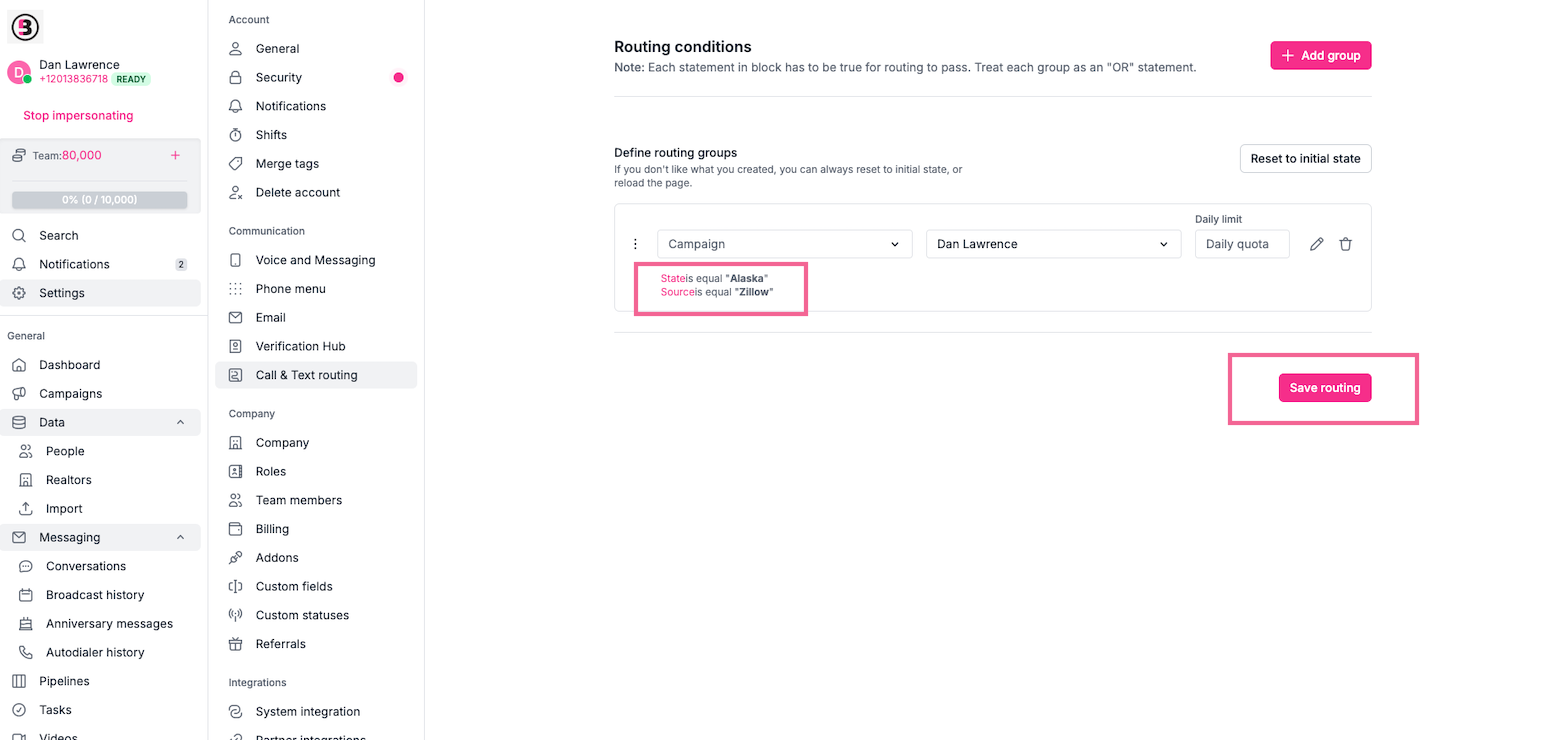Switch to Call & Text routing section
The width and height of the screenshot is (1553, 740).
307,374
